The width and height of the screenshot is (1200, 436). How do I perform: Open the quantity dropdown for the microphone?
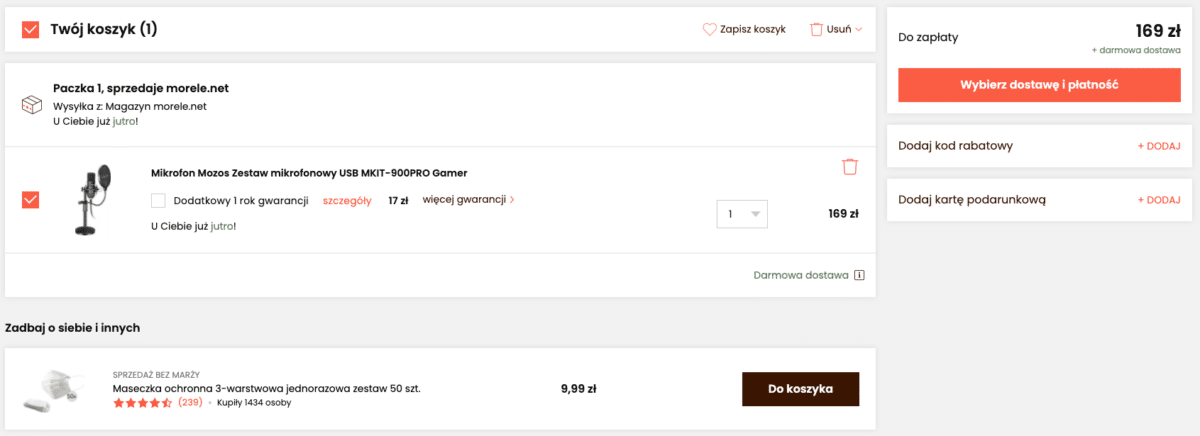(743, 214)
